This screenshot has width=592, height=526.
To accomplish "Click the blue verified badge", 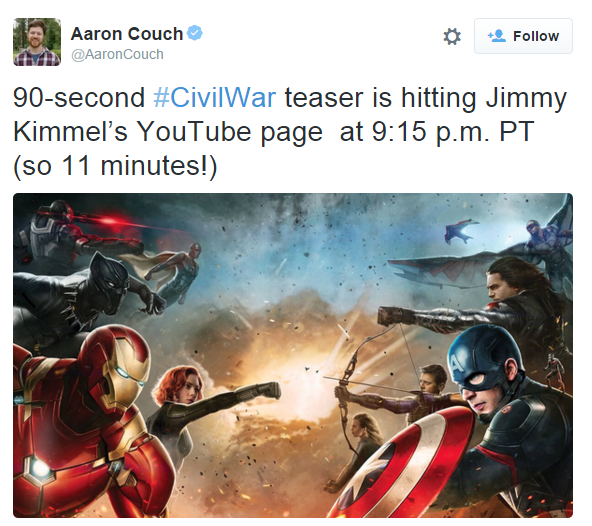I will [195, 33].
